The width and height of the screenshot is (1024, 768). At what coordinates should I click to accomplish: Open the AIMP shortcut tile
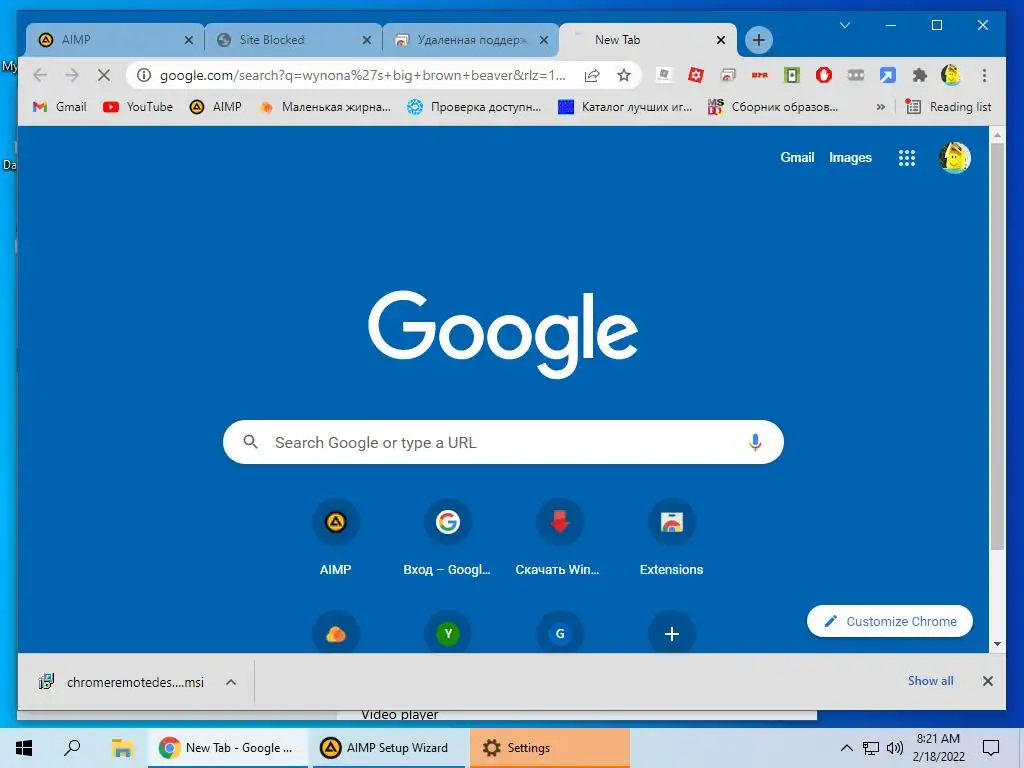[x=336, y=539]
